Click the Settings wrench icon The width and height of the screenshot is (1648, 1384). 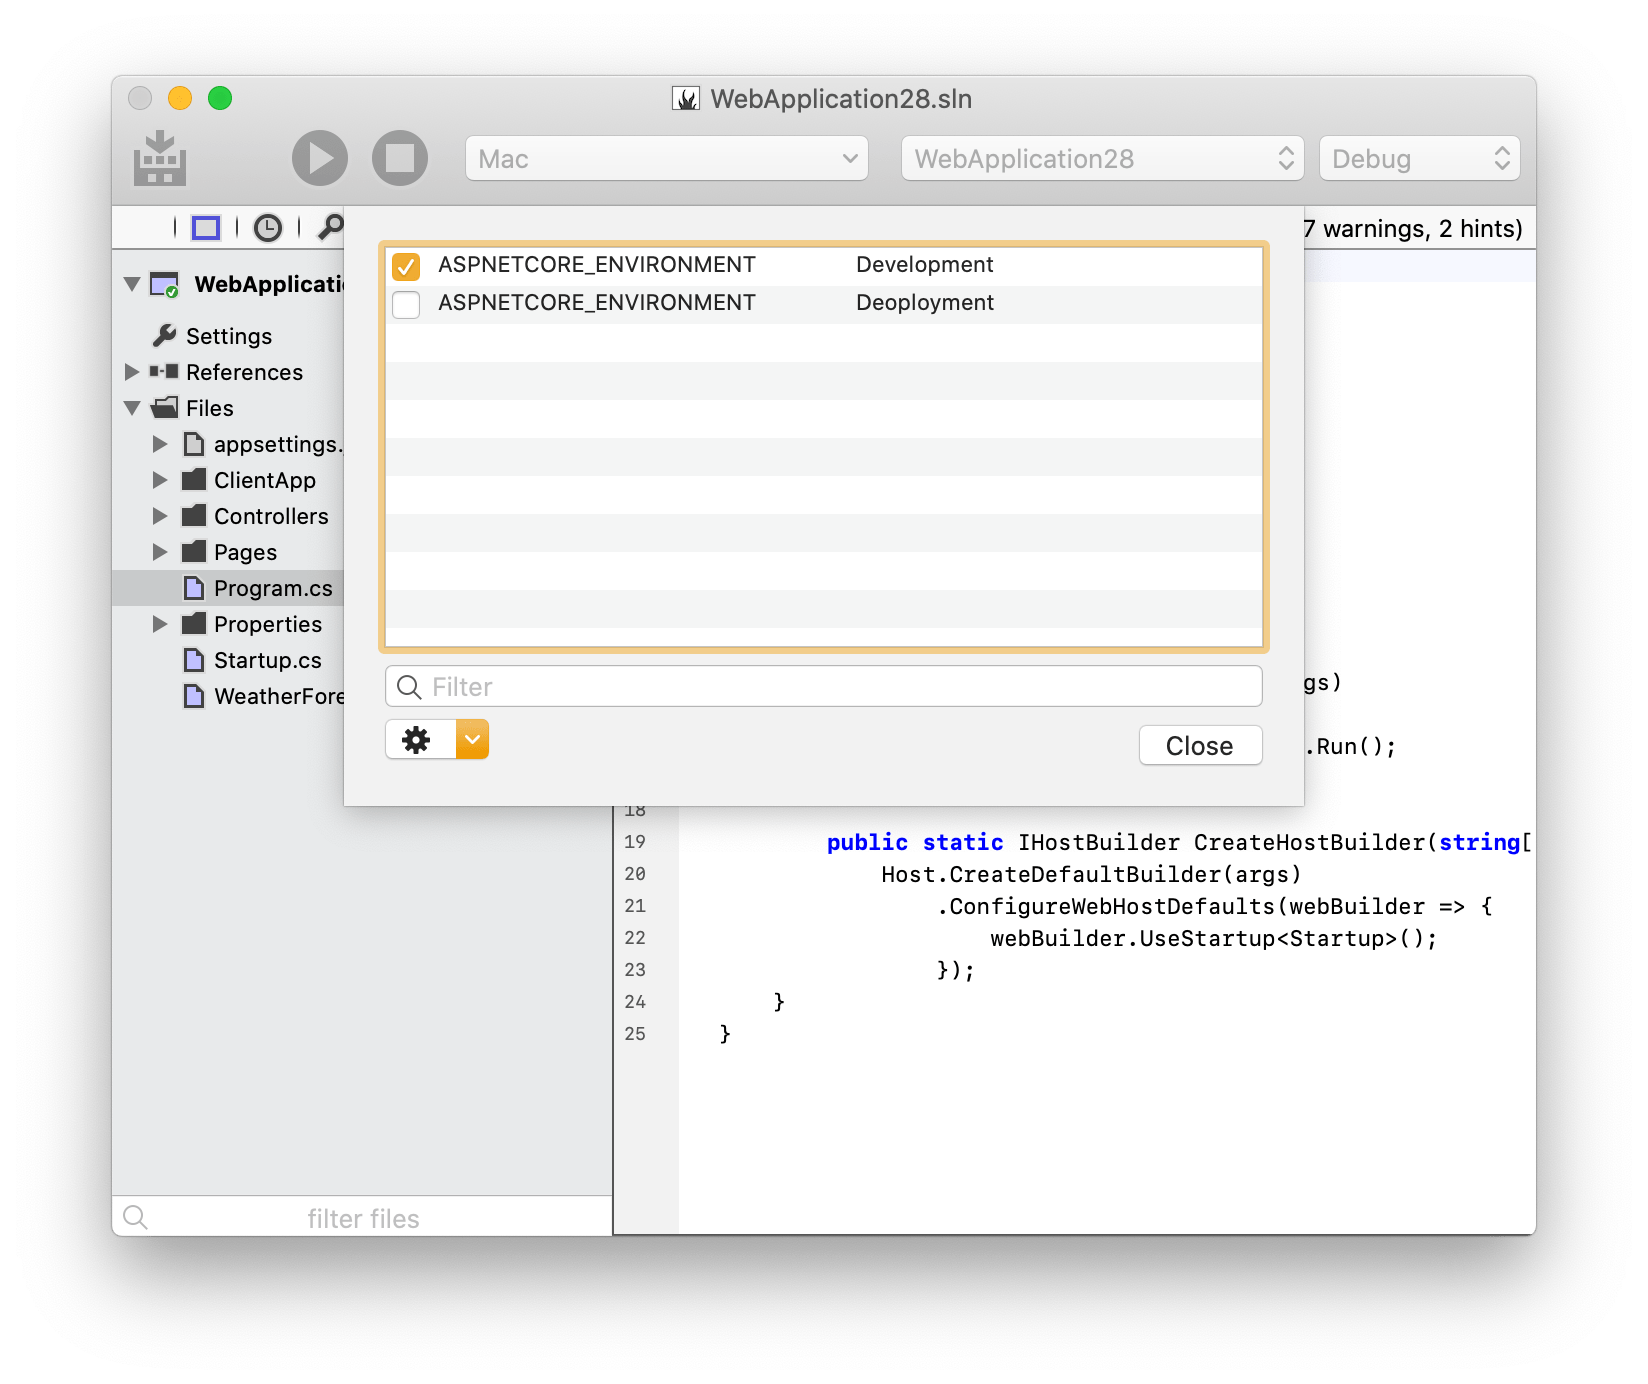point(165,335)
